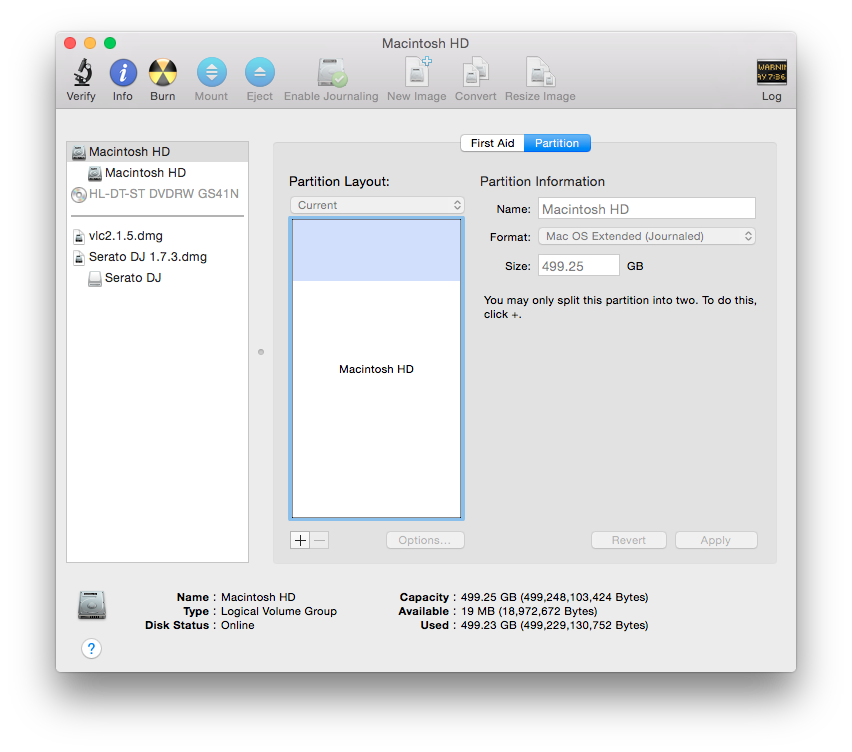Open the Log warning icon

click(x=772, y=72)
